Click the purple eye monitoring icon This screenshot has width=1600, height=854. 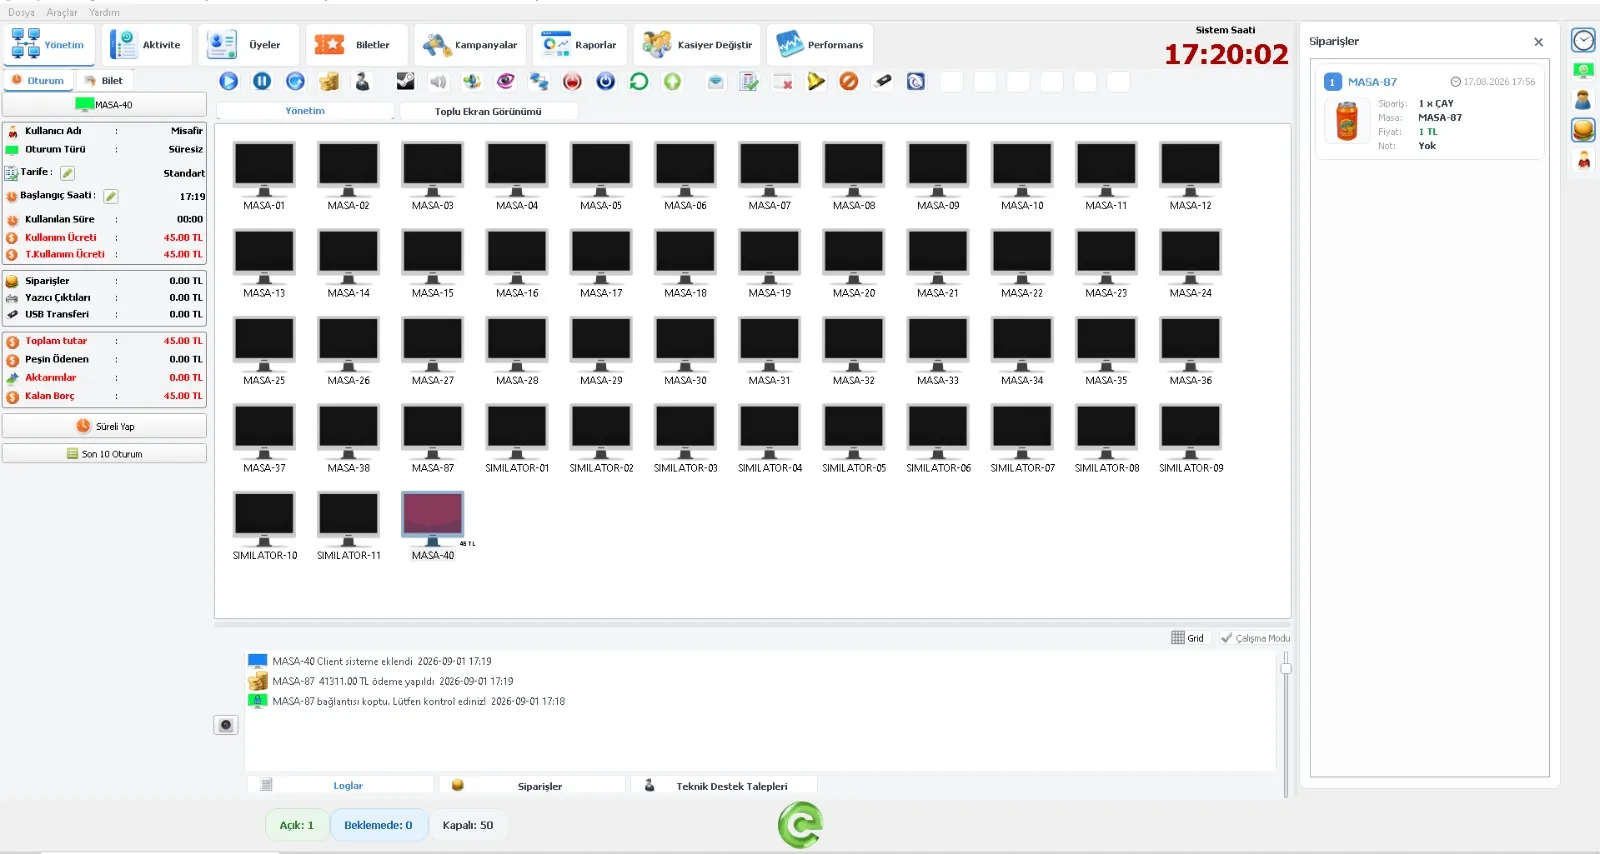506,81
